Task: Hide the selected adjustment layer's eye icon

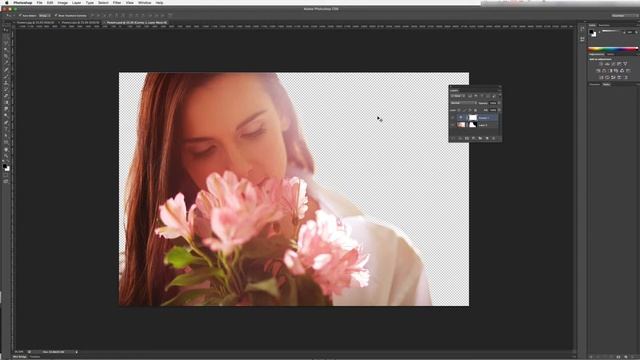Action: point(453,118)
